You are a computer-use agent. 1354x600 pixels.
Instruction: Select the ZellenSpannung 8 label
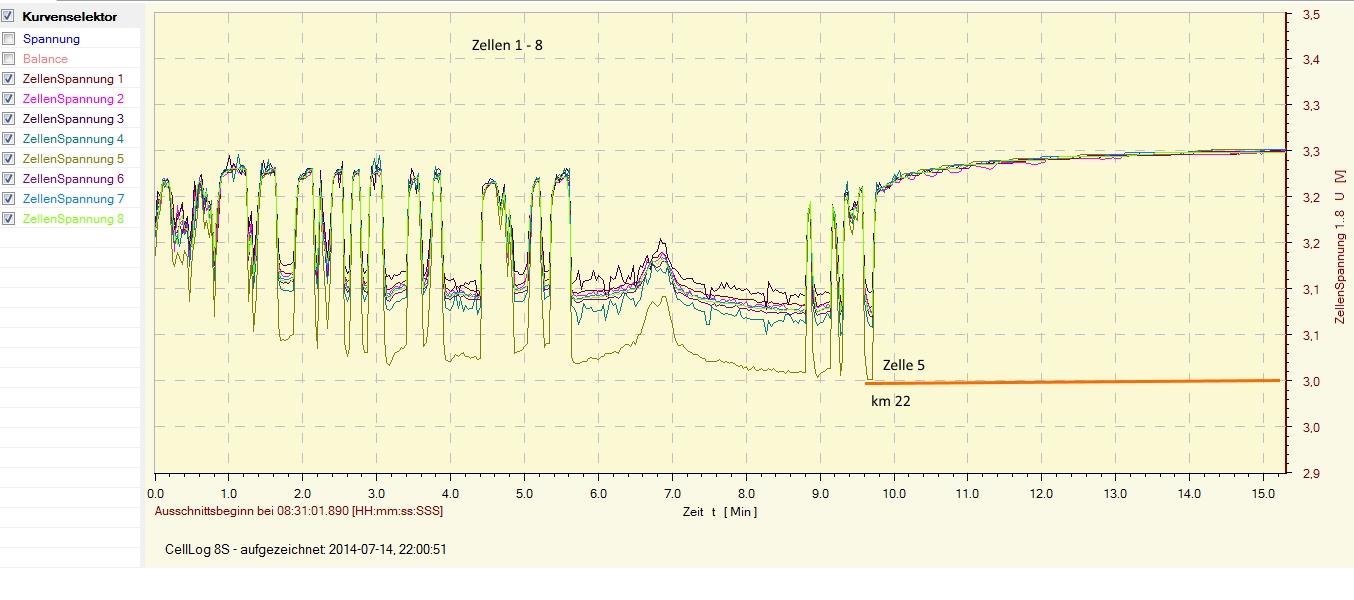(x=73, y=219)
